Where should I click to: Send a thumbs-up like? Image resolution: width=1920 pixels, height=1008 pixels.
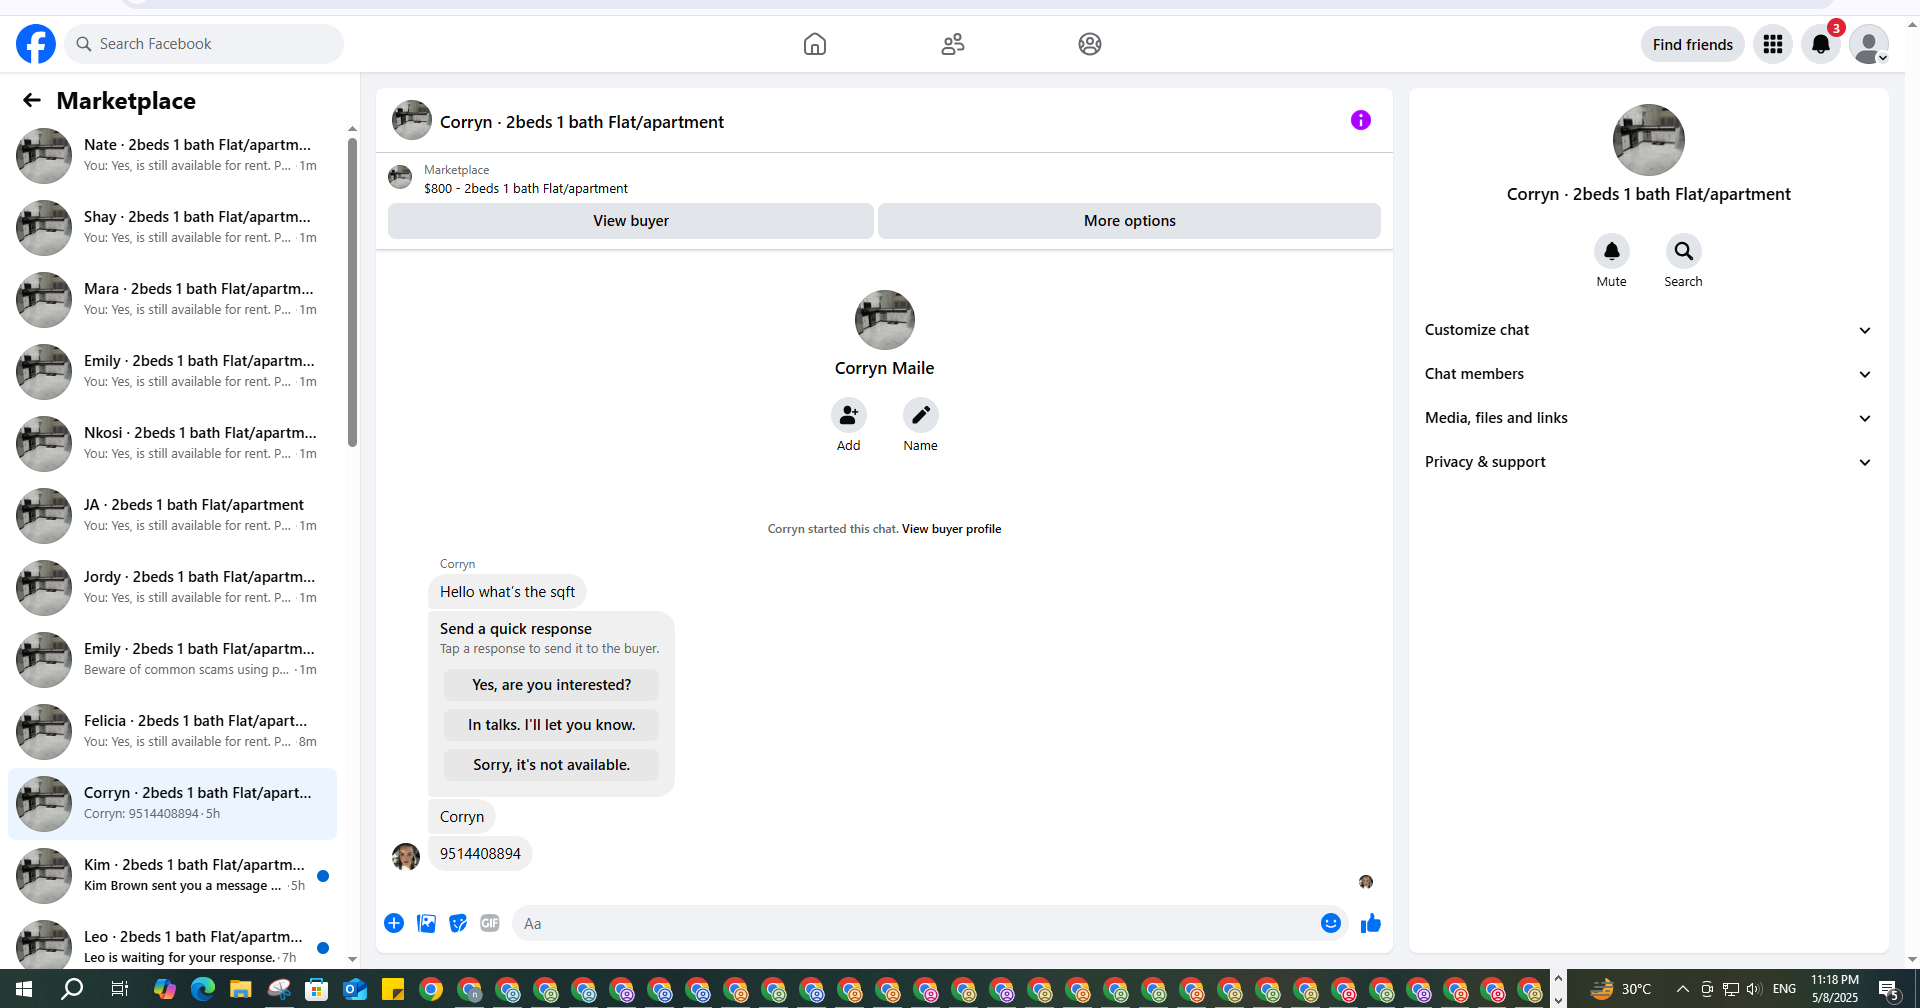pyautogui.click(x=1371, y=923)
